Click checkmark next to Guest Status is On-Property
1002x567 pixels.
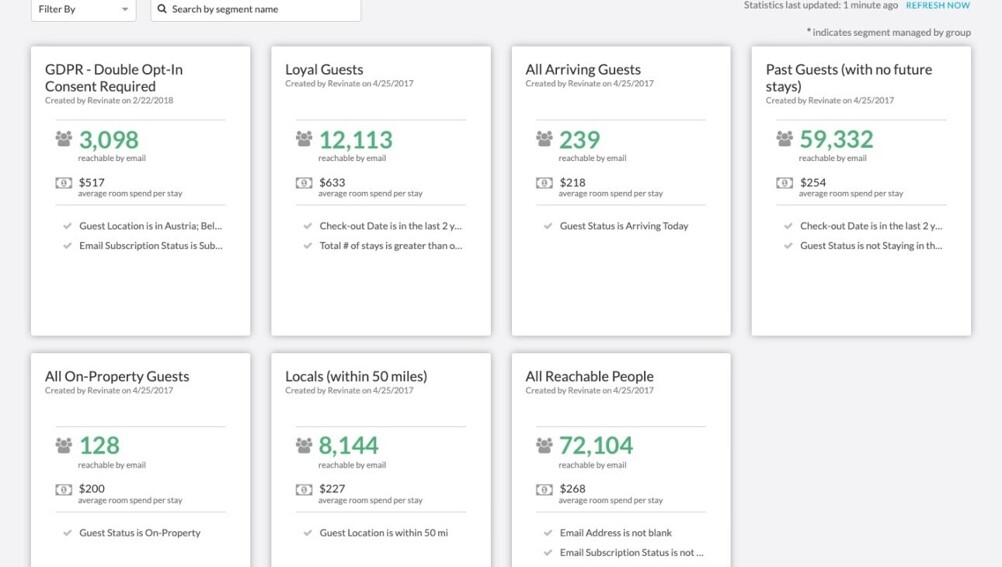pos(68,533)
